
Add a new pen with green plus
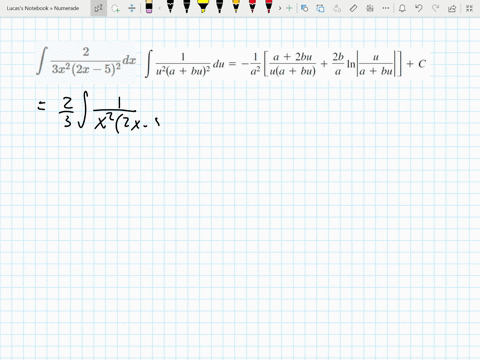click(289, 8)
